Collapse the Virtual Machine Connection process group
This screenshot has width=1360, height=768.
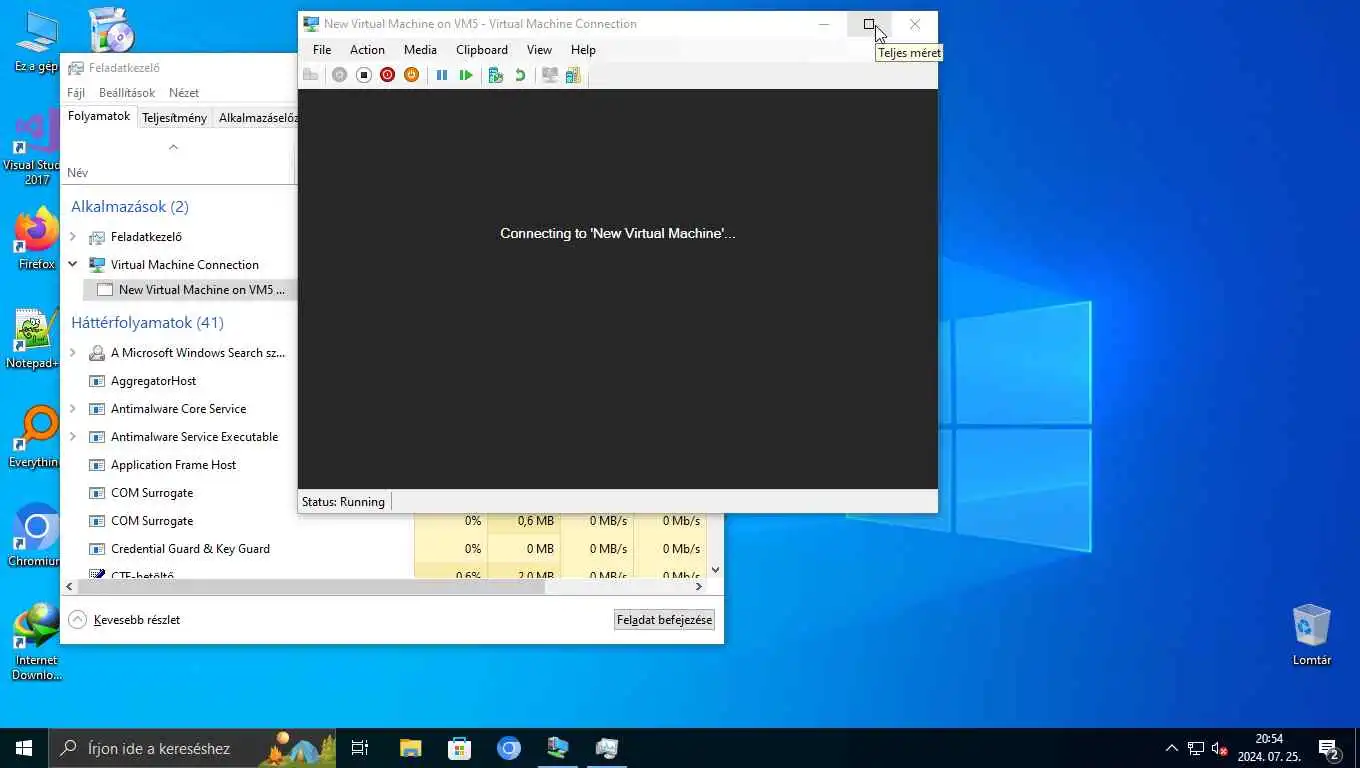coord(73,265)
